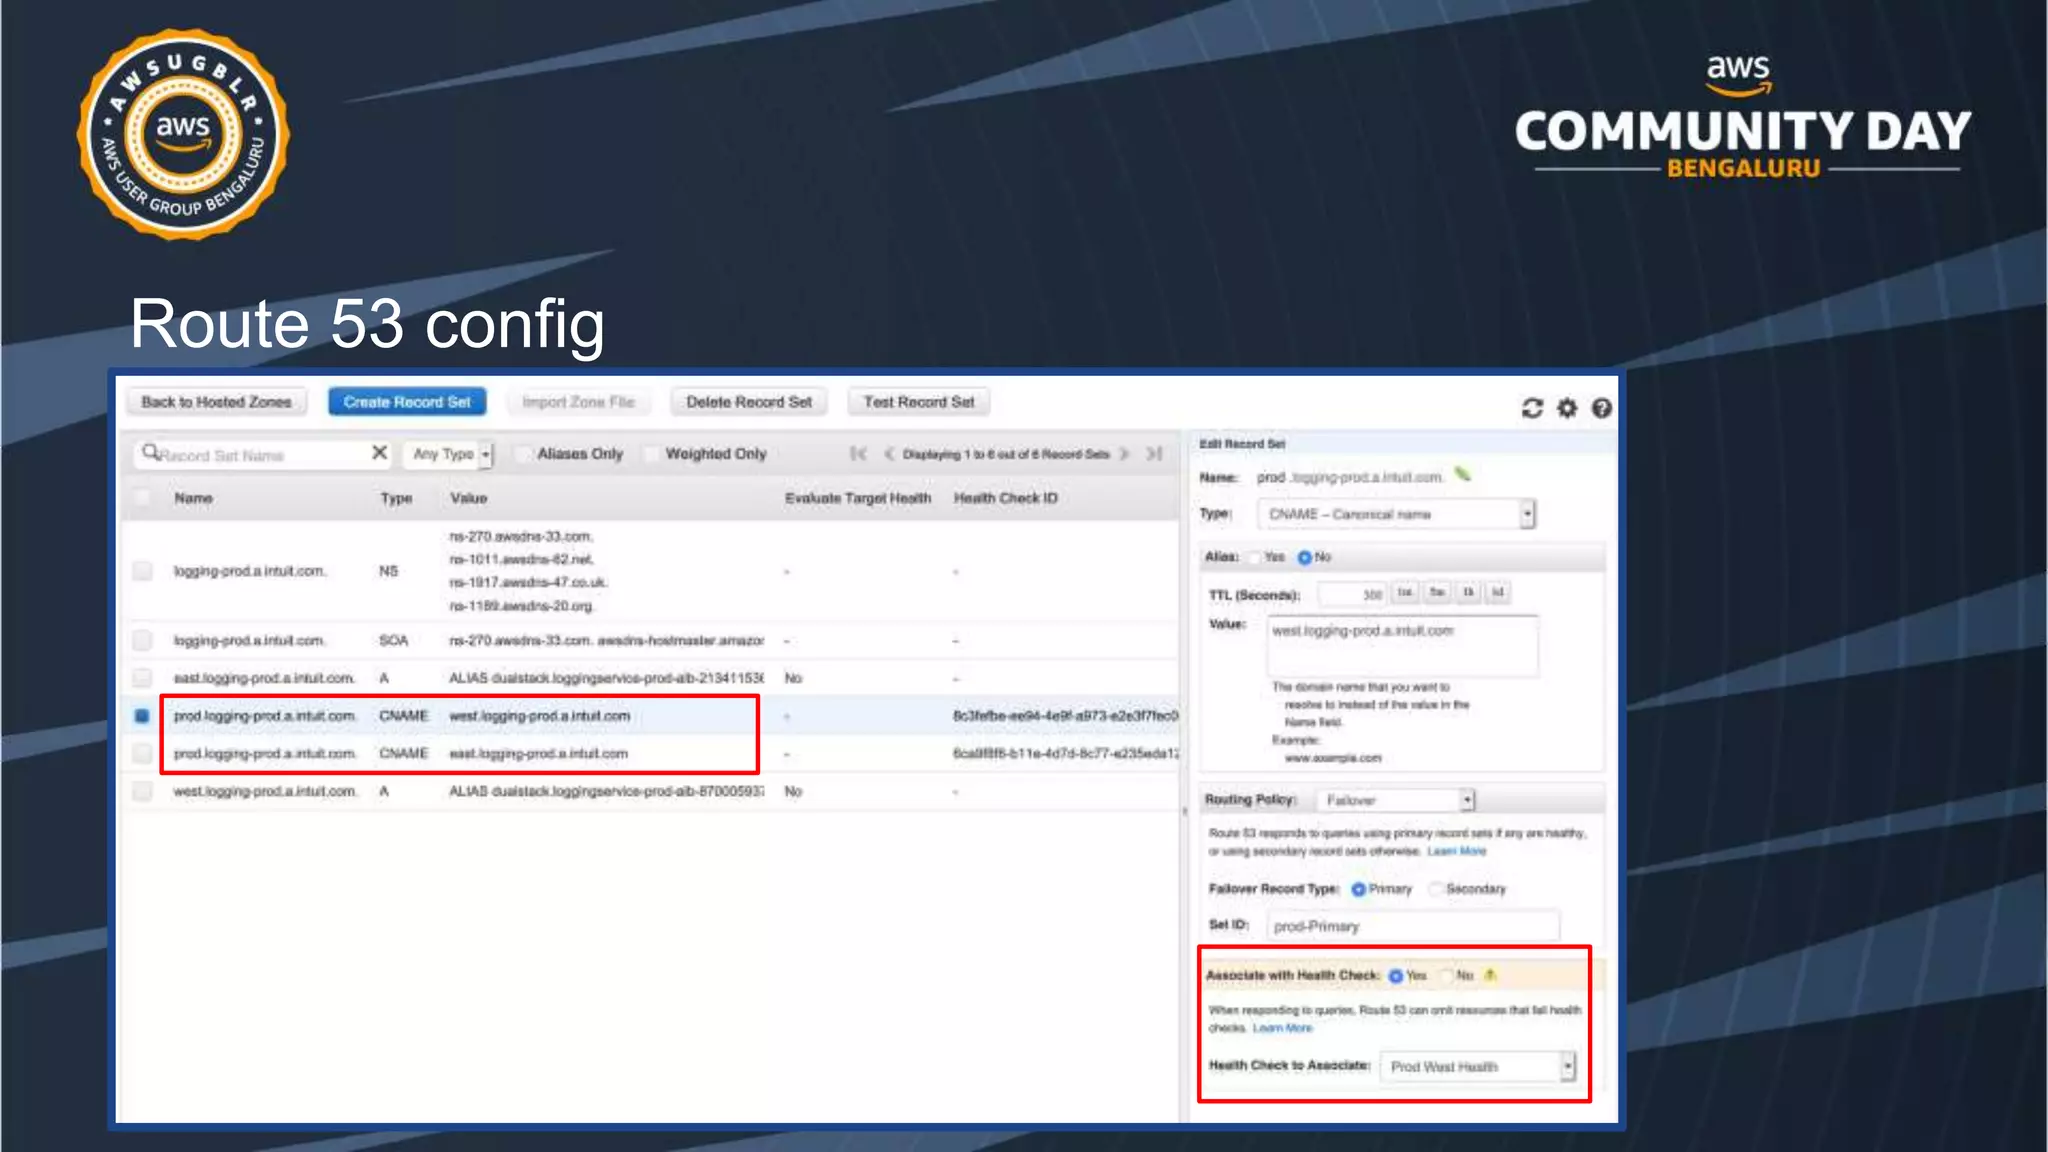Enable the Aliases Only filter

(523, 454)
